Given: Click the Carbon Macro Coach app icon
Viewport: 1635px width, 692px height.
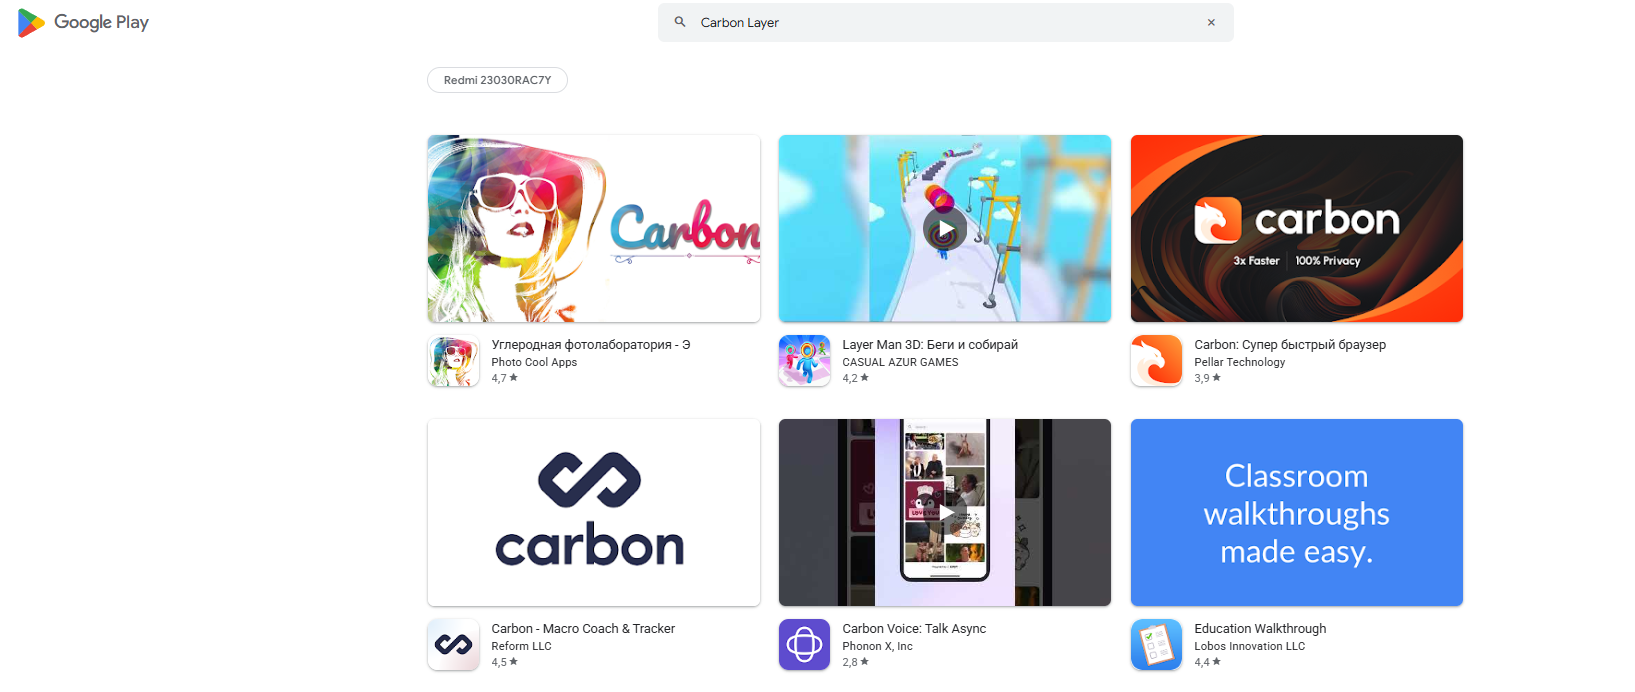Looking at the screenshot, I should (x=453, y=645).
